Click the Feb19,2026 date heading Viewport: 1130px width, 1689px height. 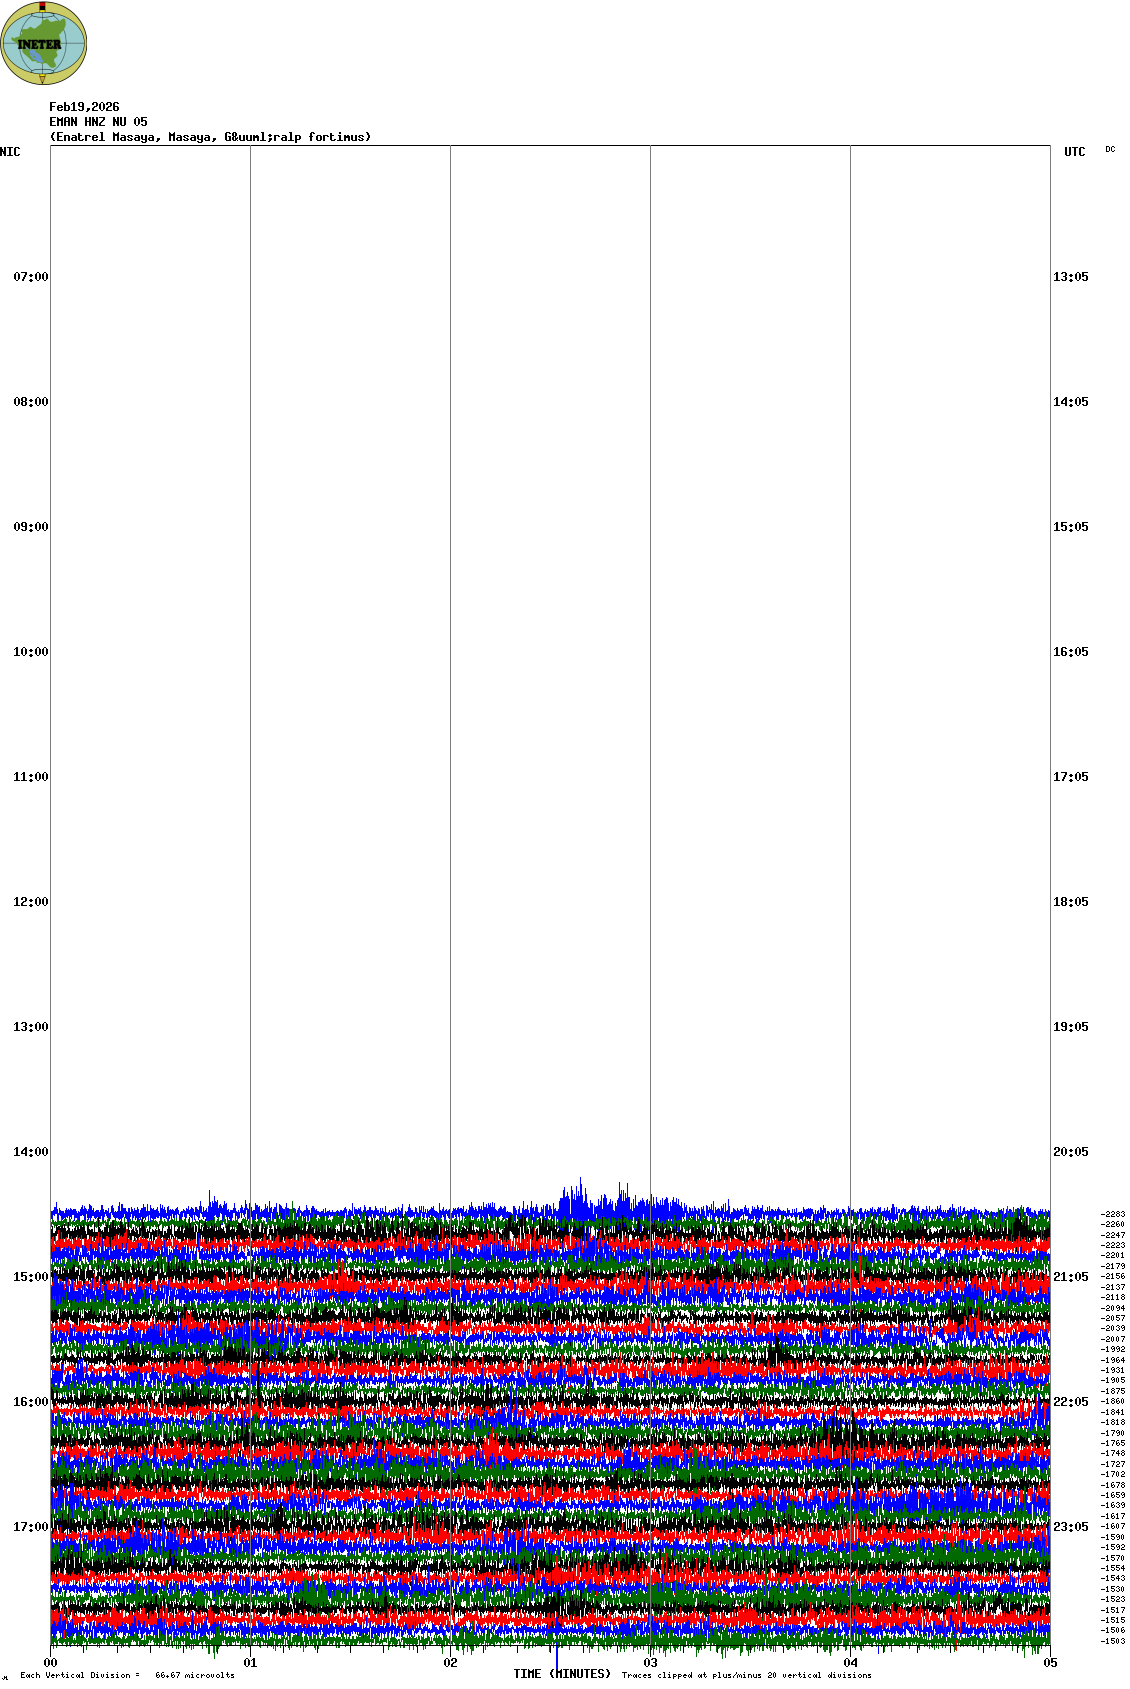[x=84, y=107]
